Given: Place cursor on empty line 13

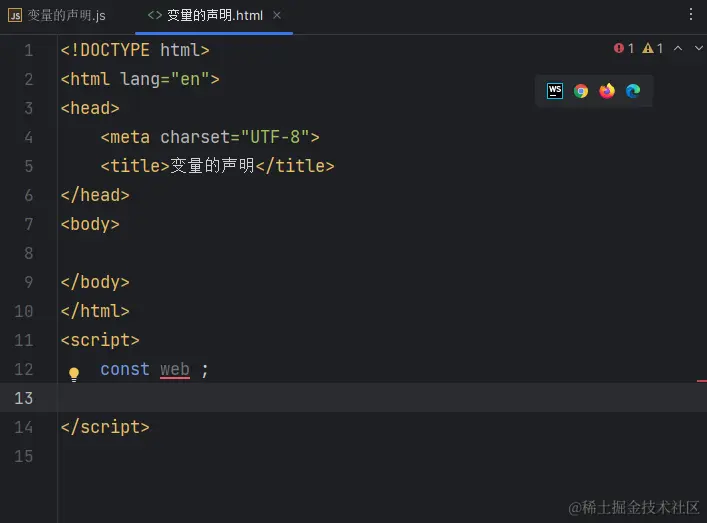Looking at the screenshot, I should tap(300, 398).
